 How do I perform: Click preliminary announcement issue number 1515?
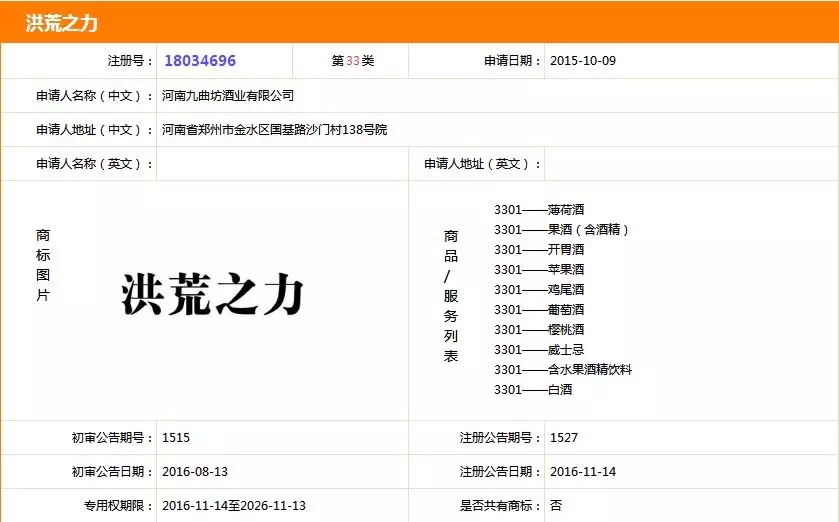176,438
